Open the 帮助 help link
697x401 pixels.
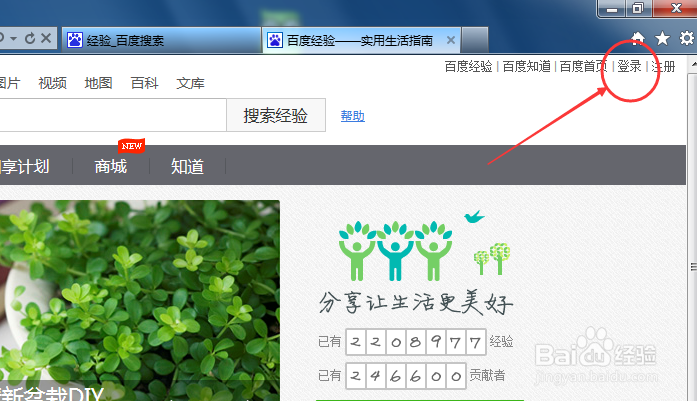[x=353, y=116]
